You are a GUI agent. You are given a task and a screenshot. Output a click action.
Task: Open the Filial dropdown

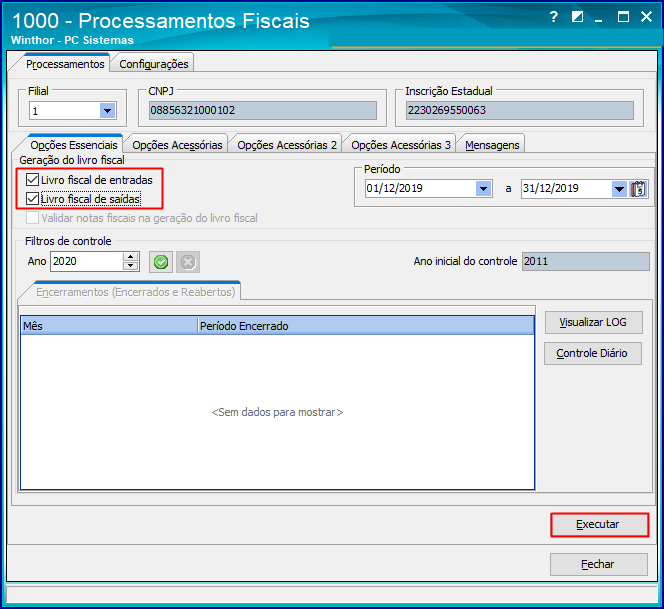108,111
